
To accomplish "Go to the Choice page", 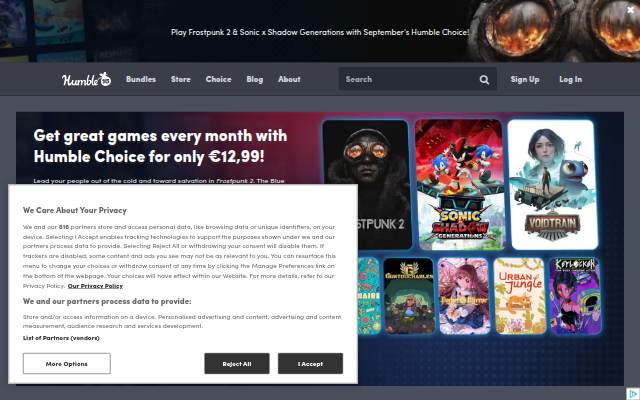I will tap(218, 79).
